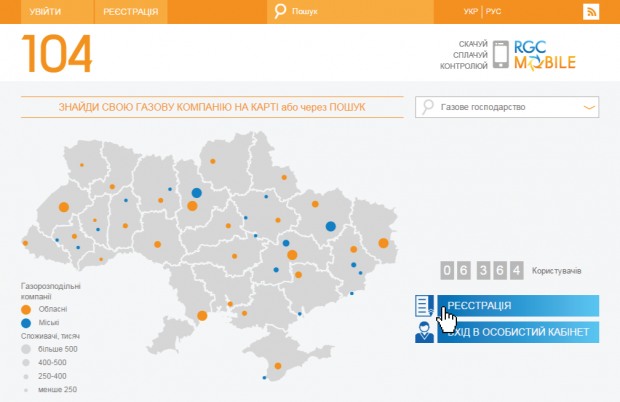Click the менше 250 legend entry

coord(57,389)
